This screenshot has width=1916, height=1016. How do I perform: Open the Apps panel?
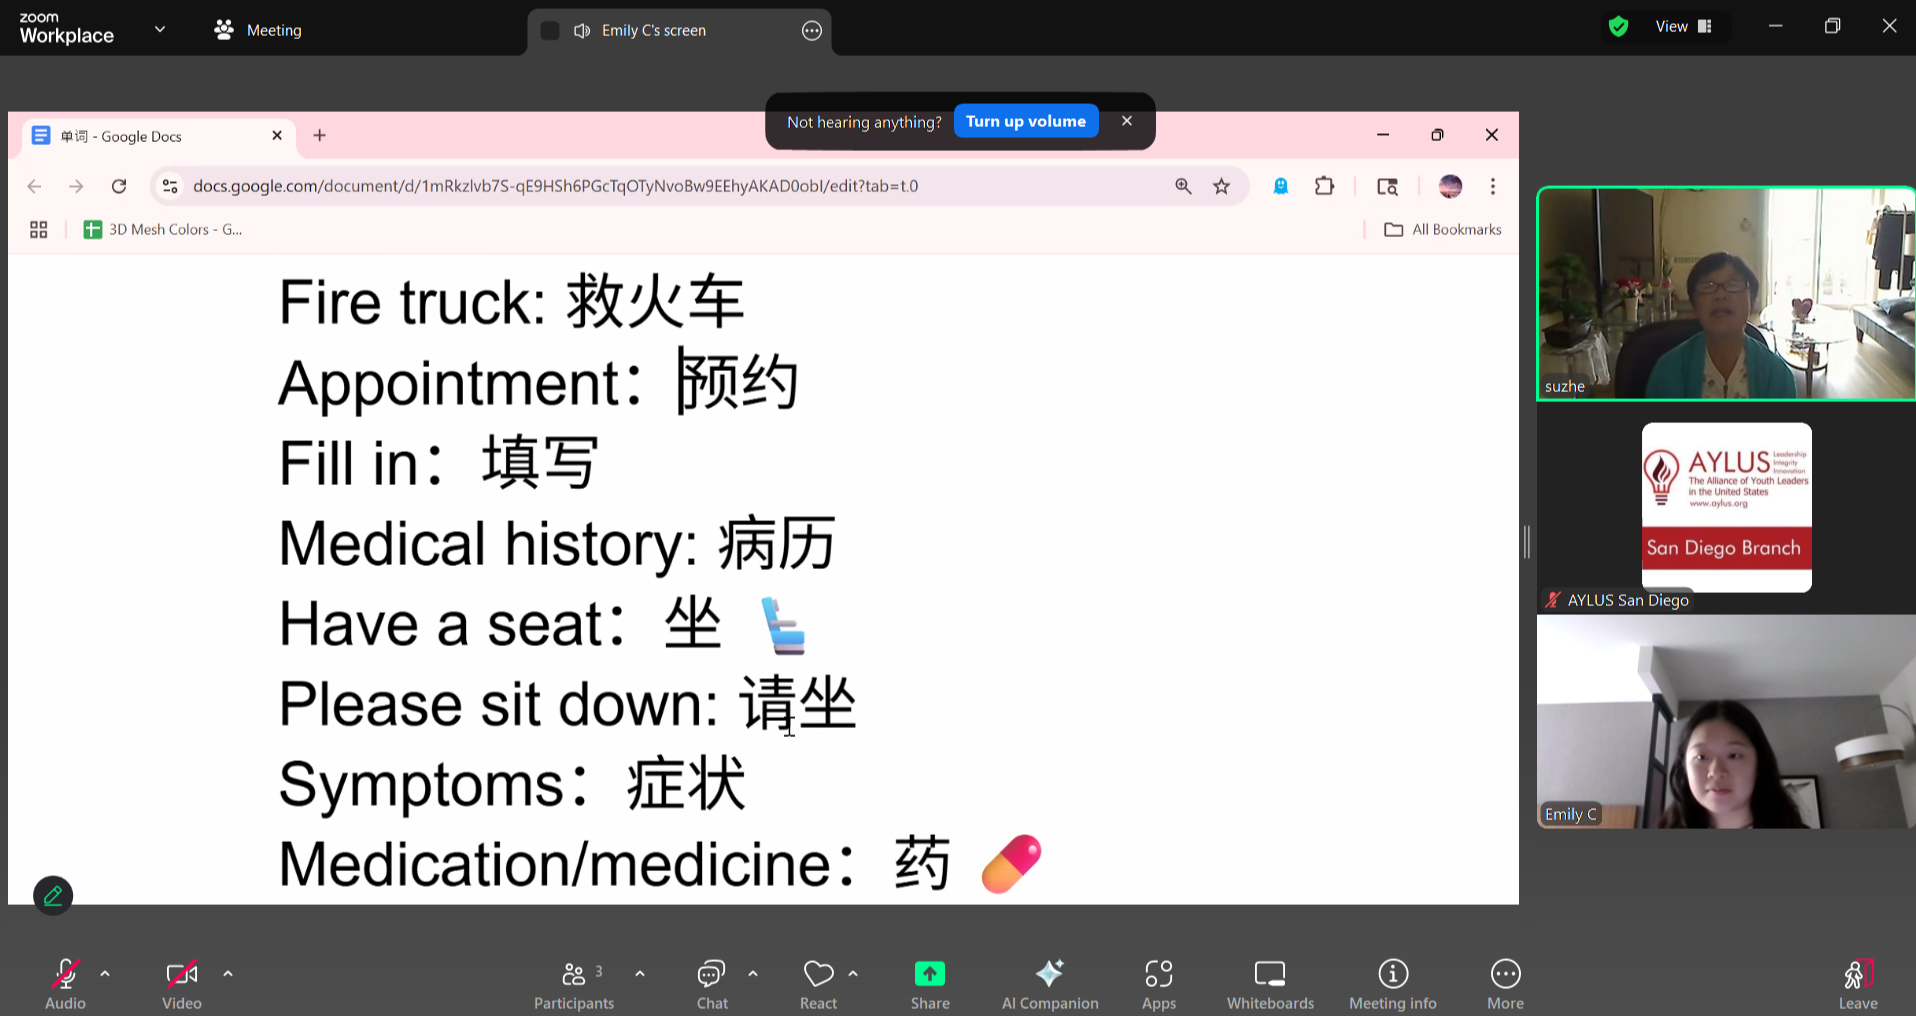coord(1158,983)
